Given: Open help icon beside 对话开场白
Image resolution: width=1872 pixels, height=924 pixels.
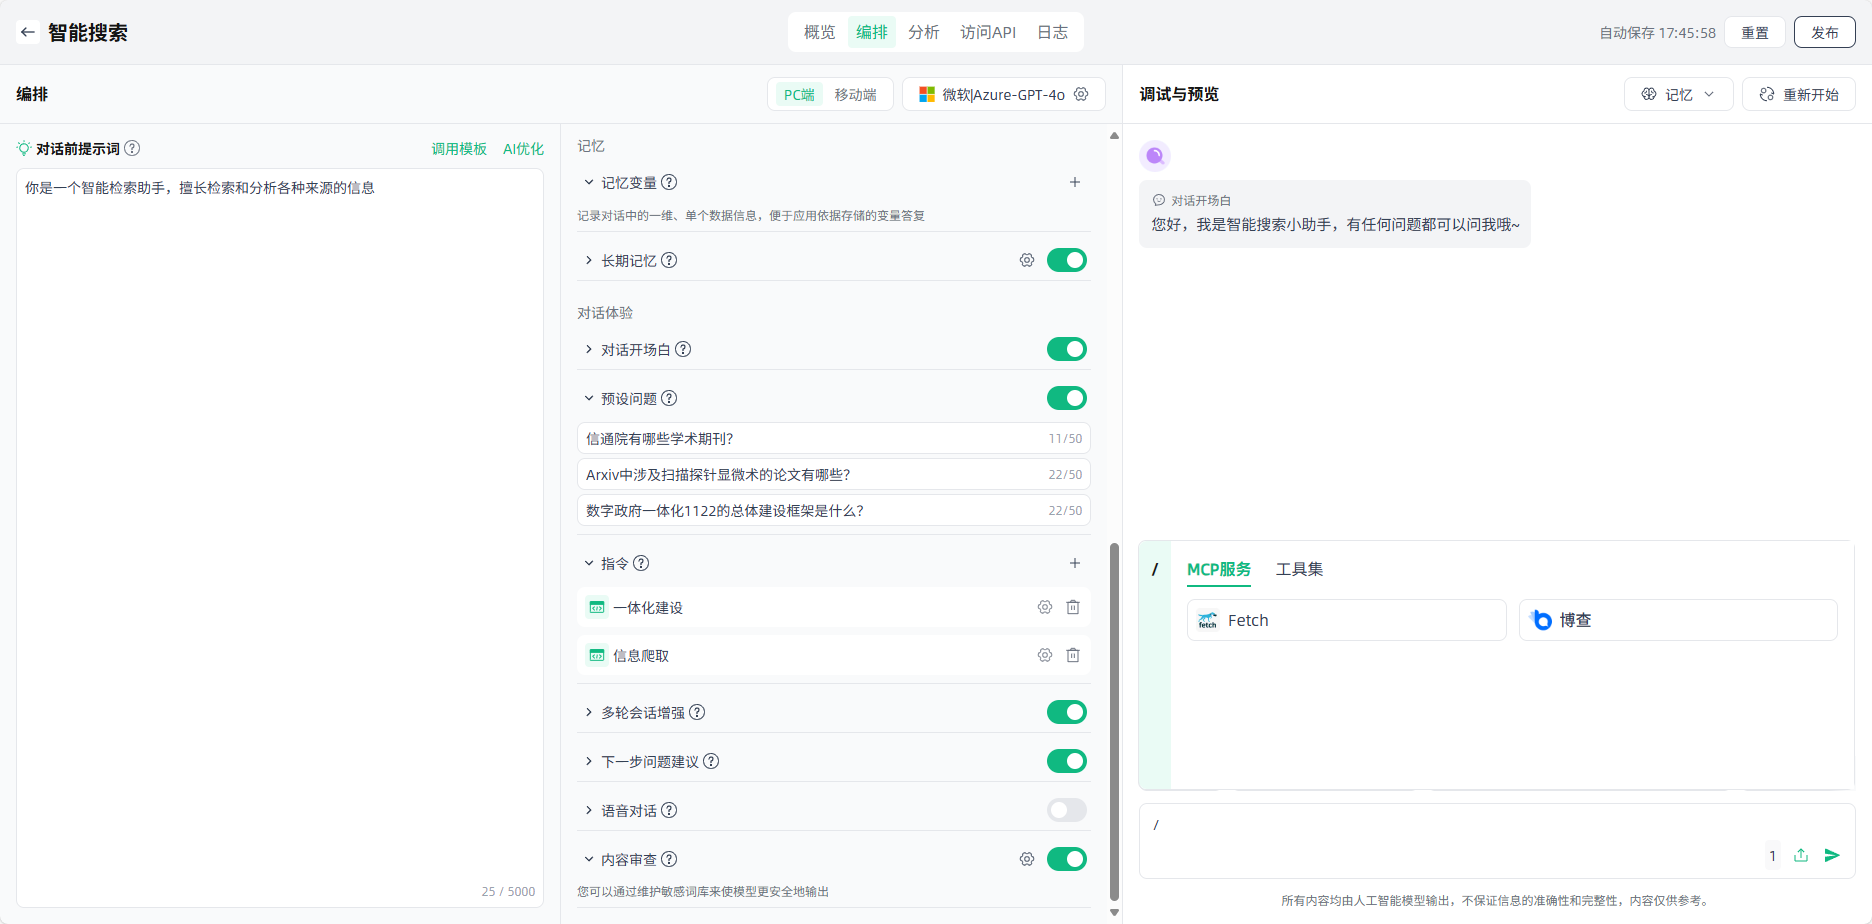Looking at the screenshot, I should tap(683, 349).
